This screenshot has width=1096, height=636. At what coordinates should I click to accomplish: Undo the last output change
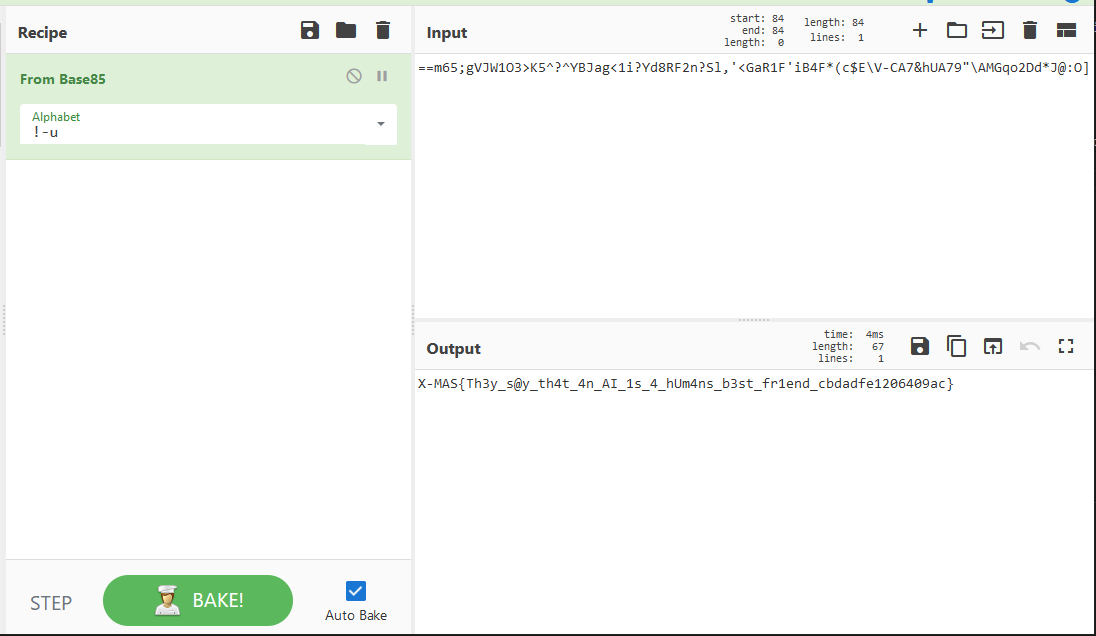click(x=1030, y=346)
